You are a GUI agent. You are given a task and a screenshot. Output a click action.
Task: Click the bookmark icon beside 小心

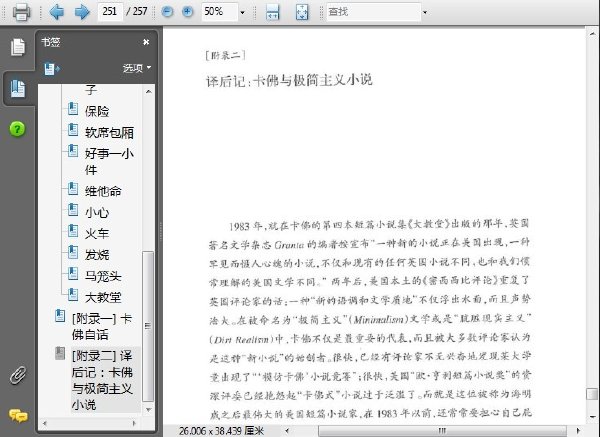73,210
